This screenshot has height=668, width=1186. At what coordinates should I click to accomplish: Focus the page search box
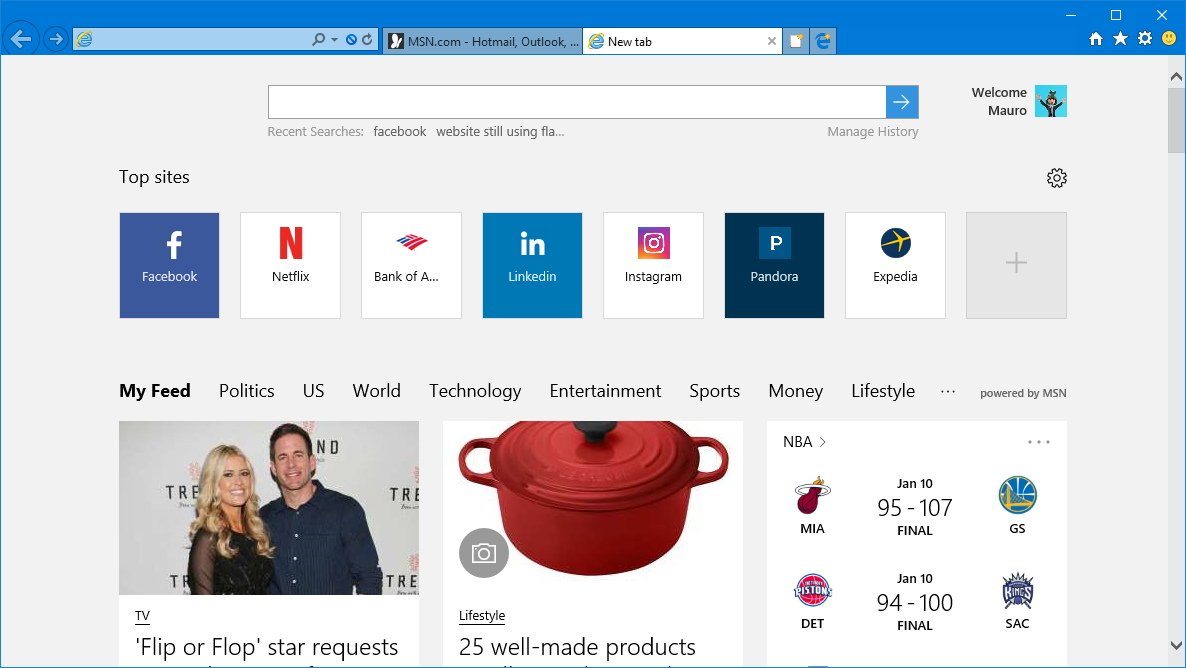(576, 102)
